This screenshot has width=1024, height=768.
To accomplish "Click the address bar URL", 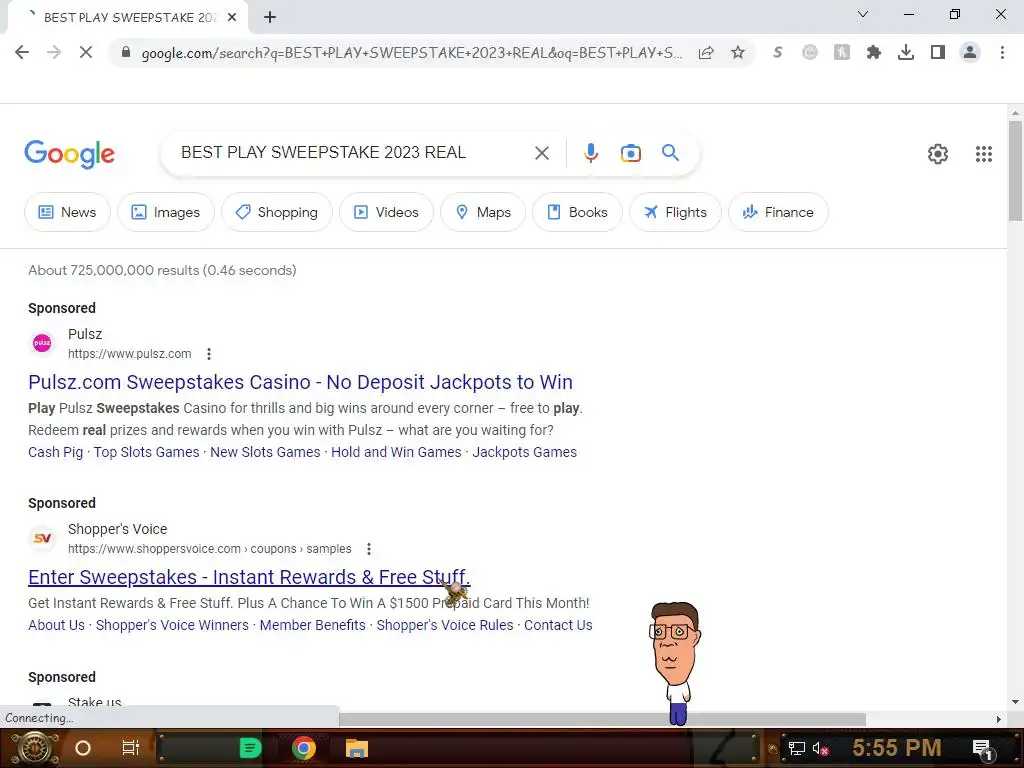I will [411, 53].
